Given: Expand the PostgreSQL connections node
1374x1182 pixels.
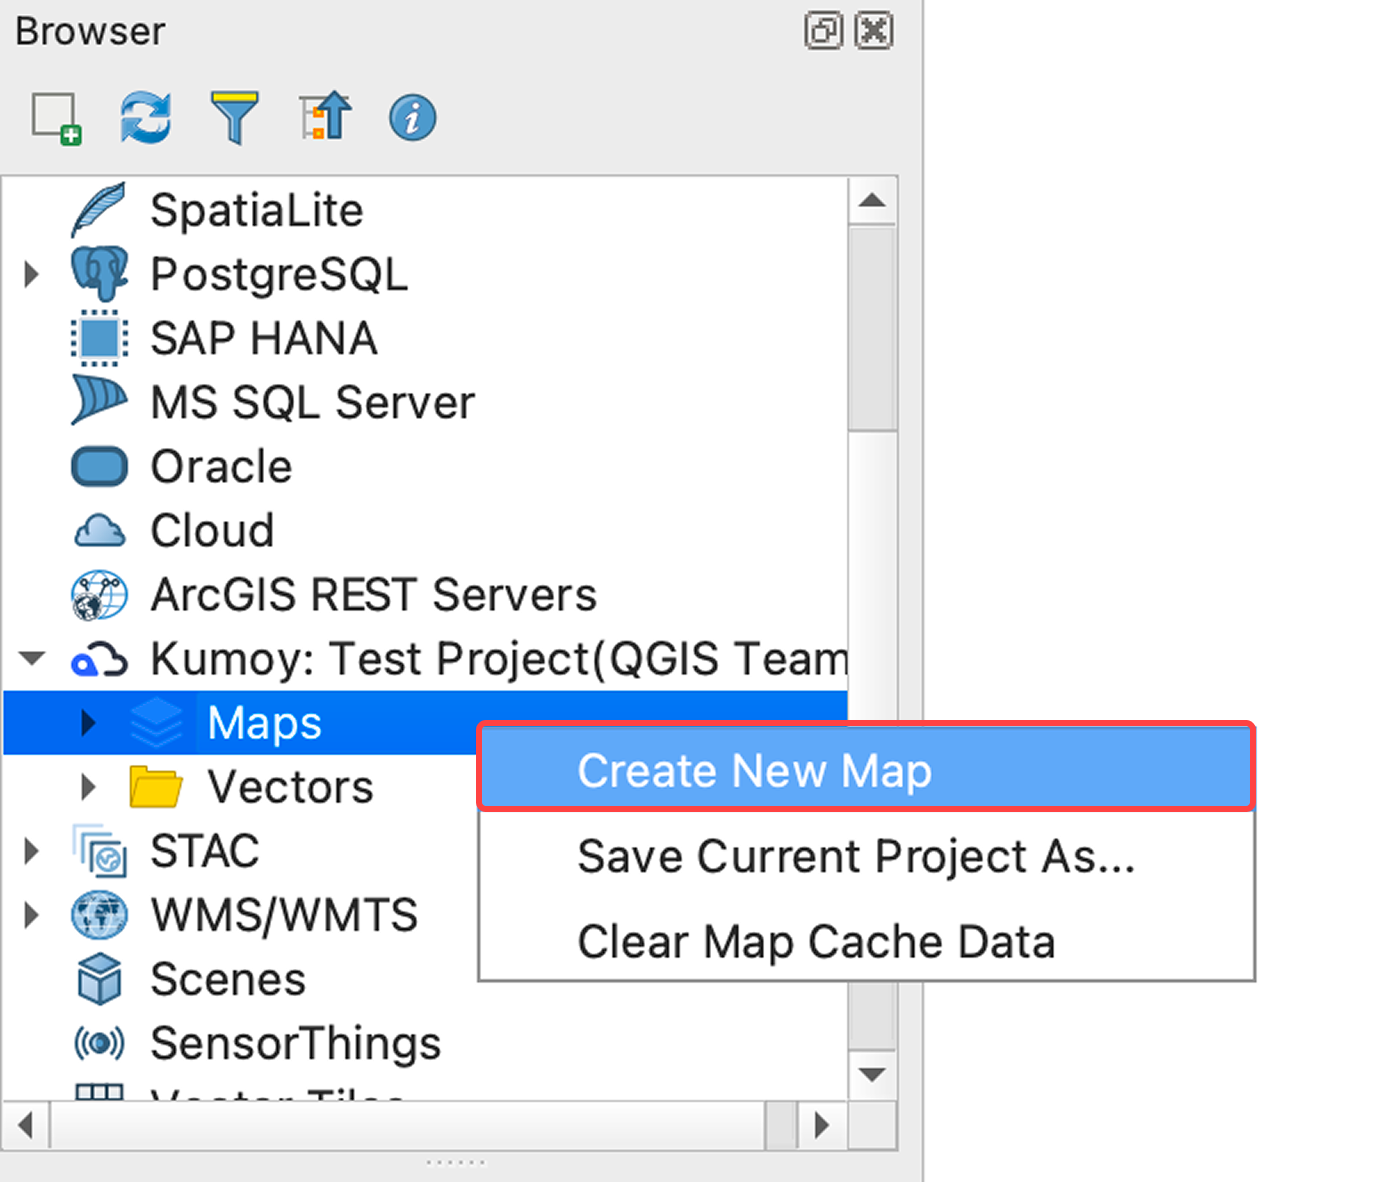Looking at the screenshot, I should [31, 274].
